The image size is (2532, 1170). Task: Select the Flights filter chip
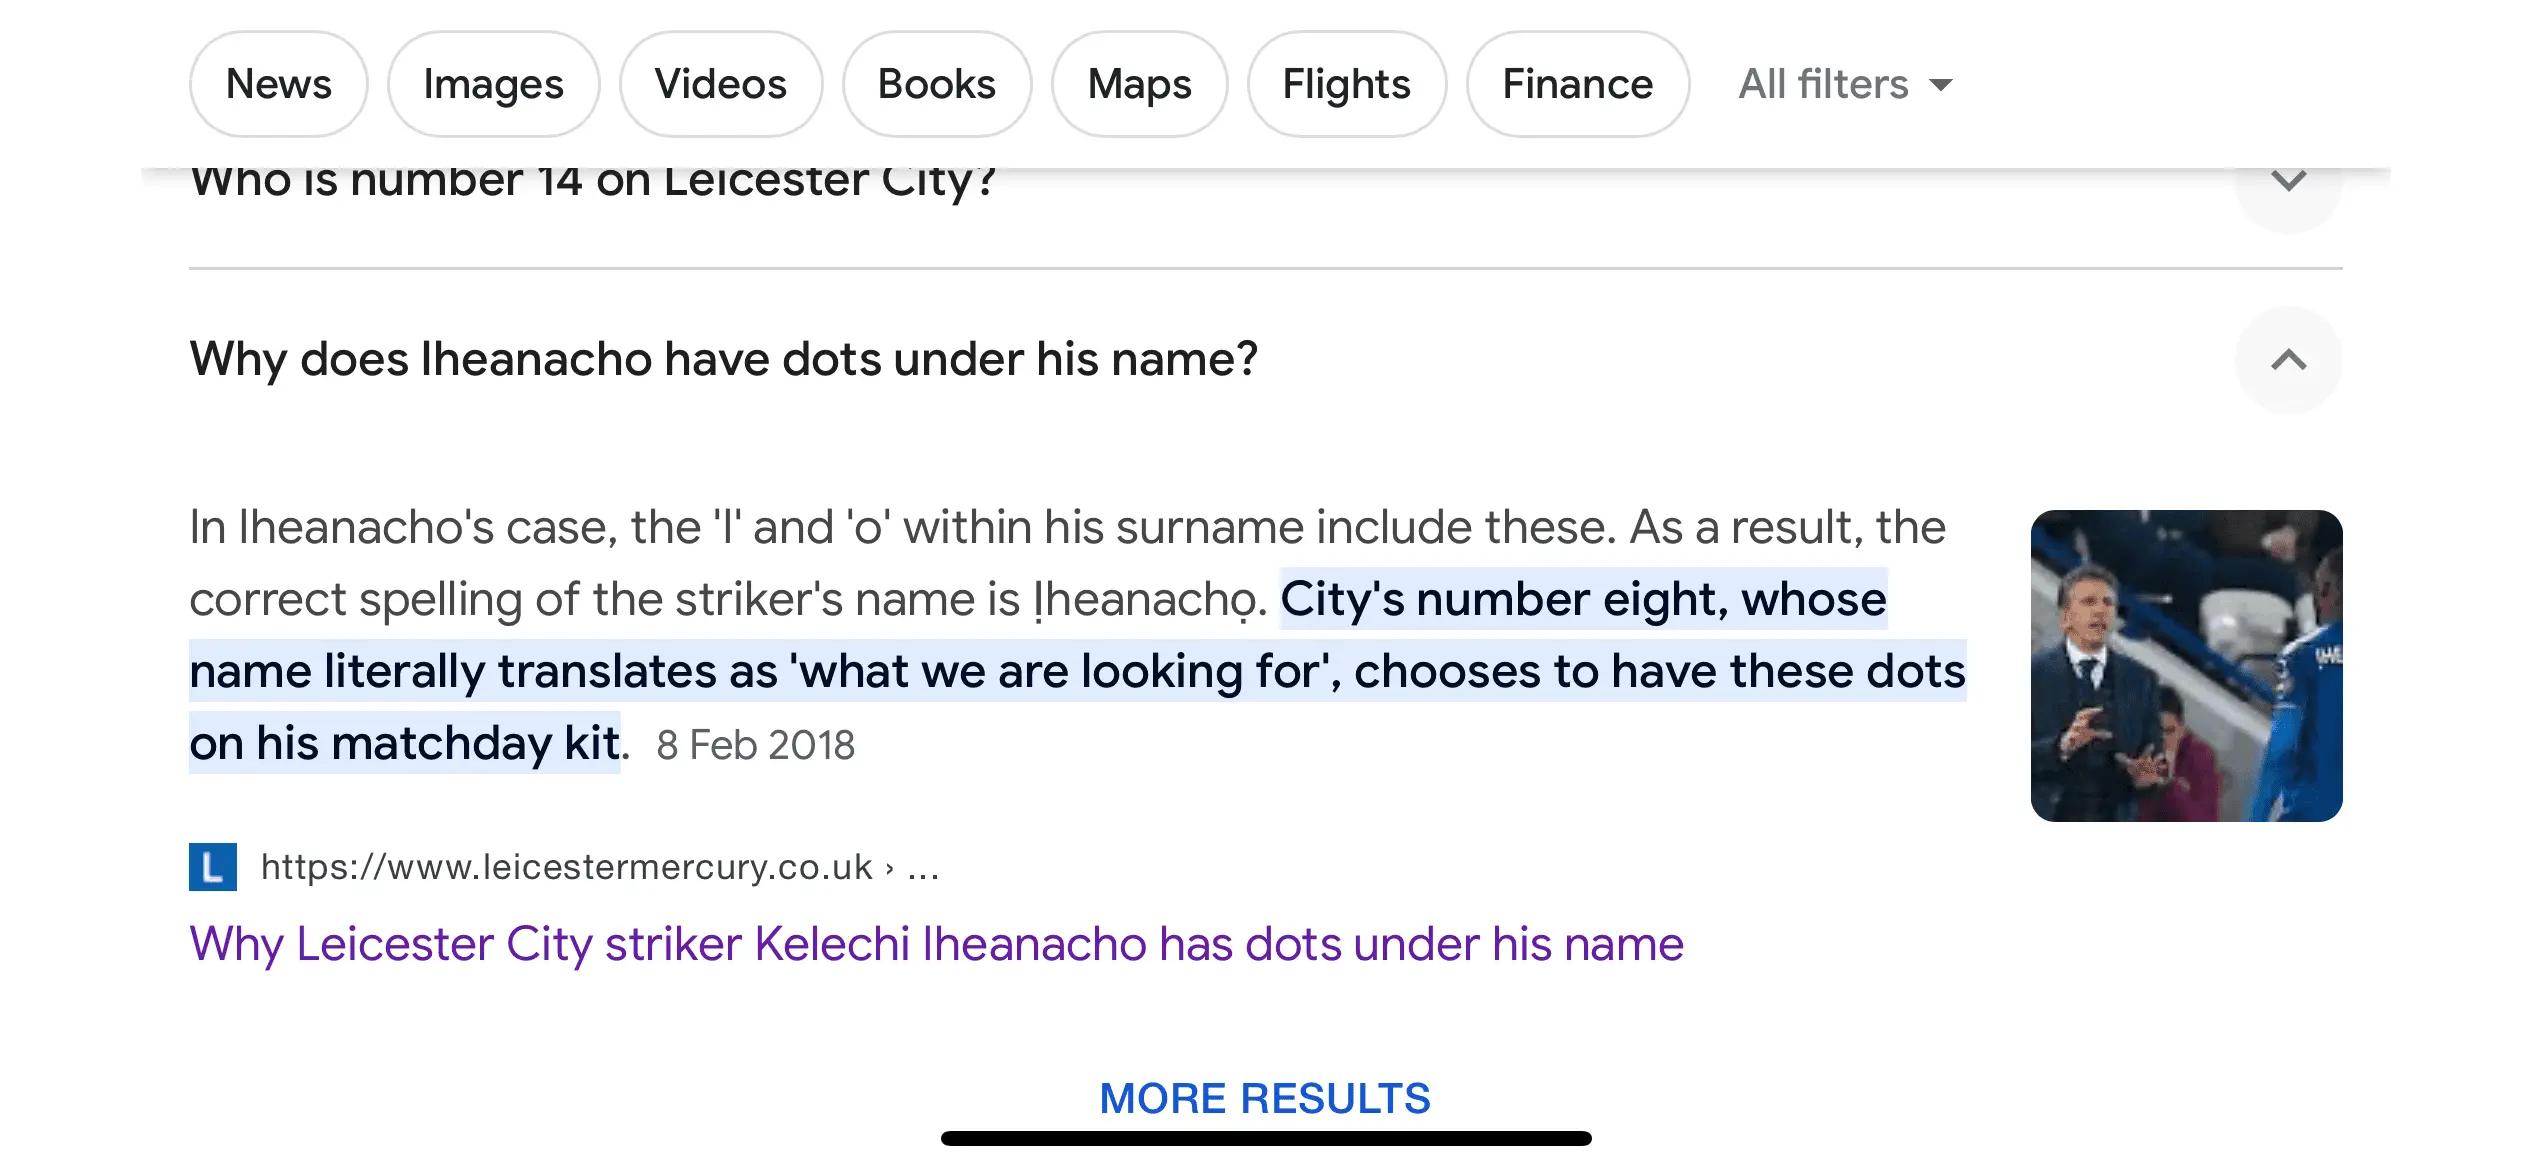coord(1346,84)
